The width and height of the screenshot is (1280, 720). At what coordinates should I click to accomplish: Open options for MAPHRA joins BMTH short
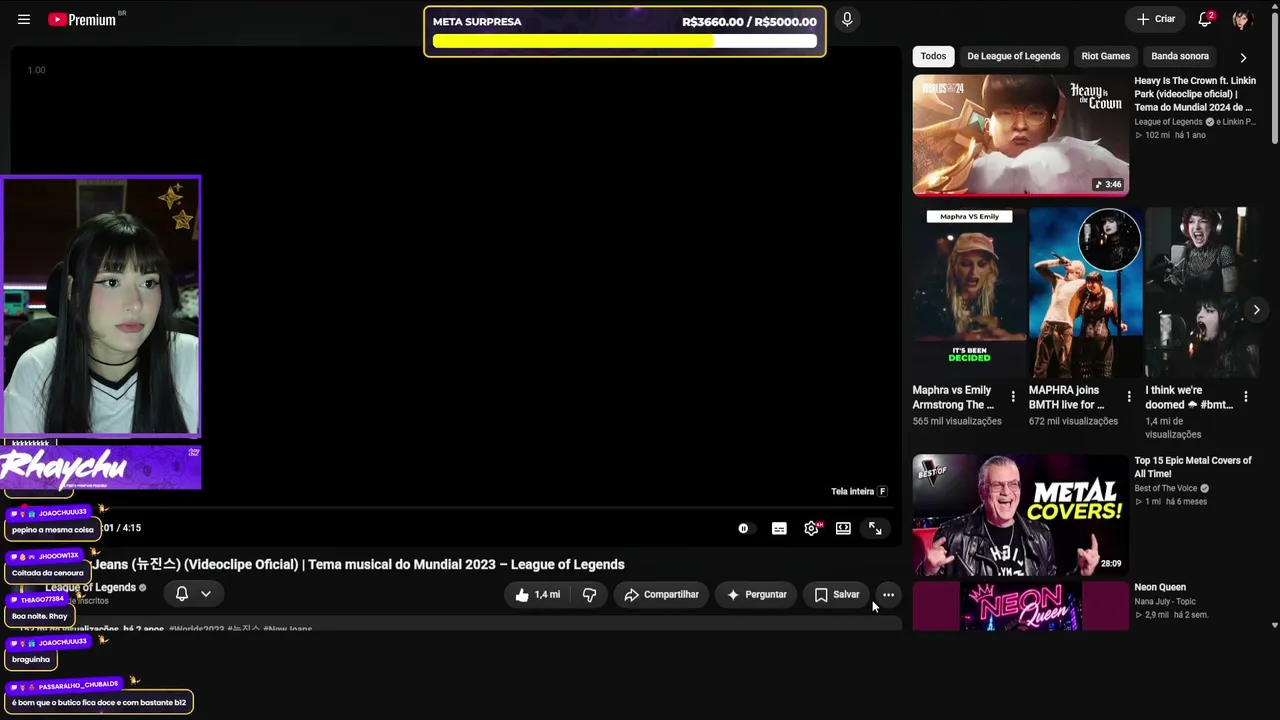[1129, 397]
